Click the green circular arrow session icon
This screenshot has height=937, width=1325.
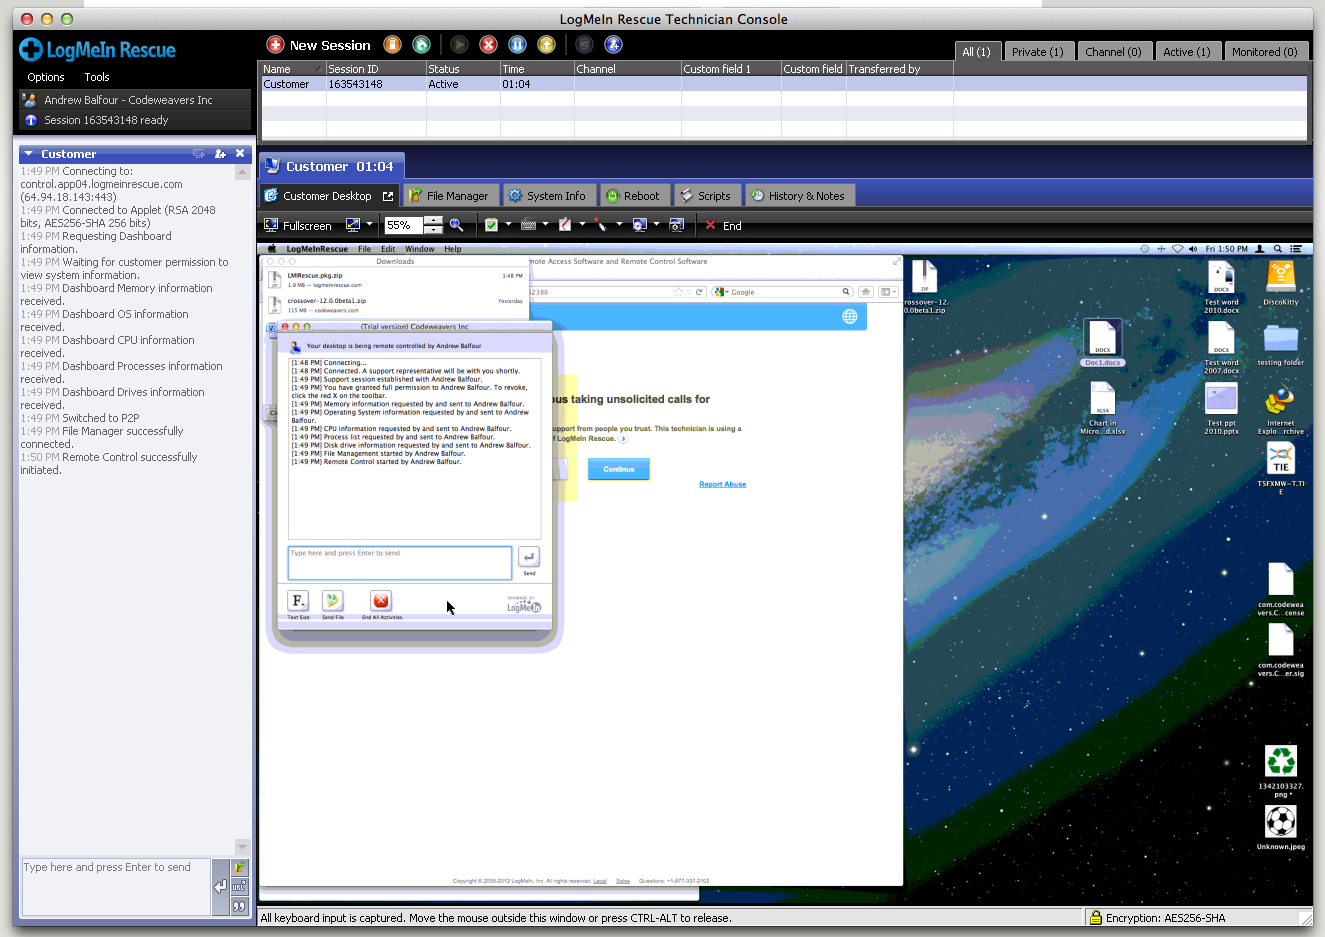422,45
